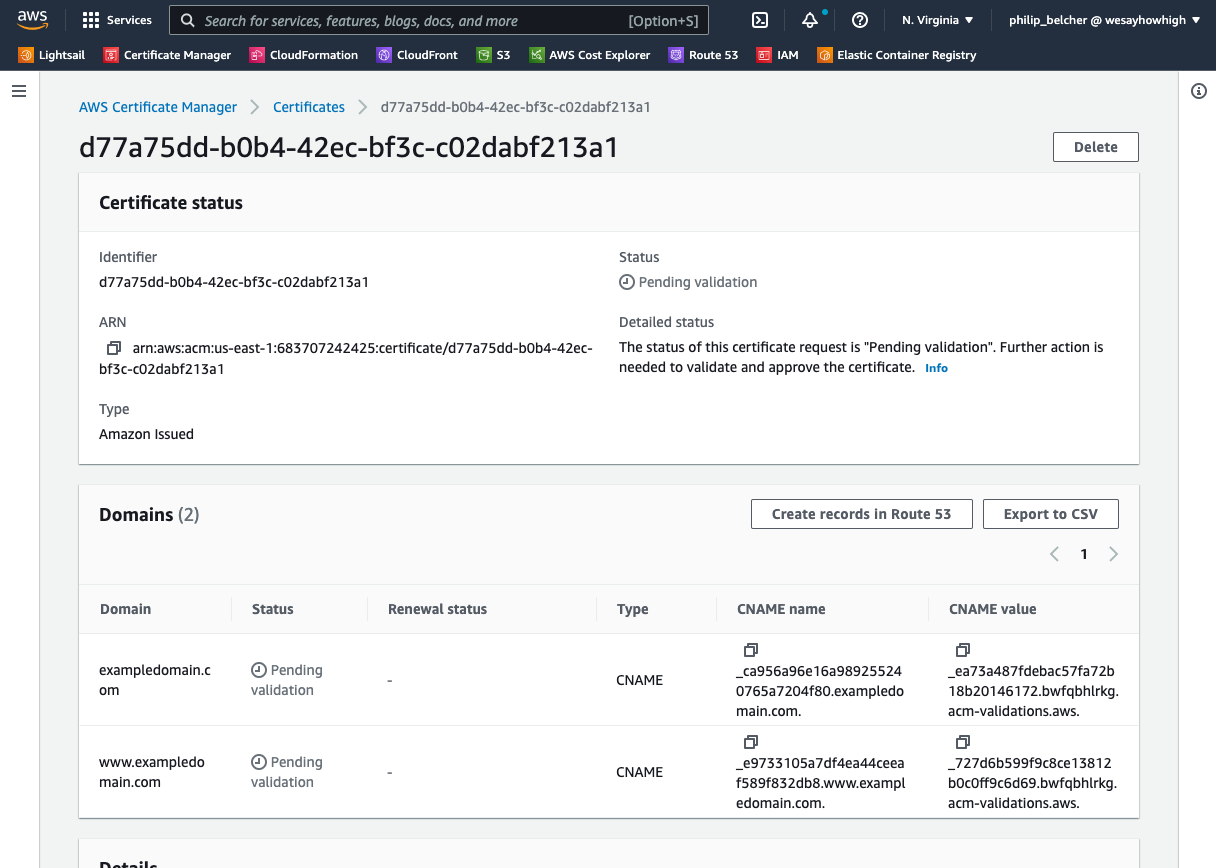Copy CNAME name for exampledomain.com
The width and height of the screenshot is (1216, 868).
pos(751,650)
